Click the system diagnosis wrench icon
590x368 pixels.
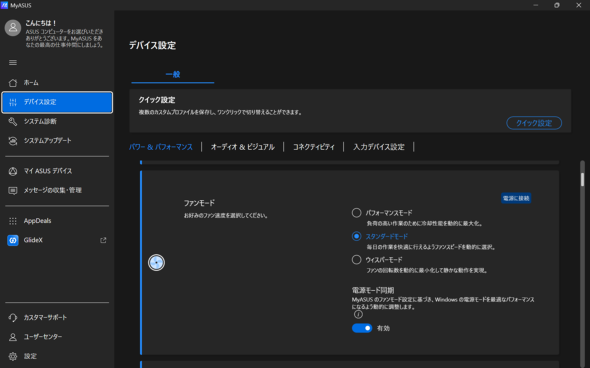coord(13,121)
